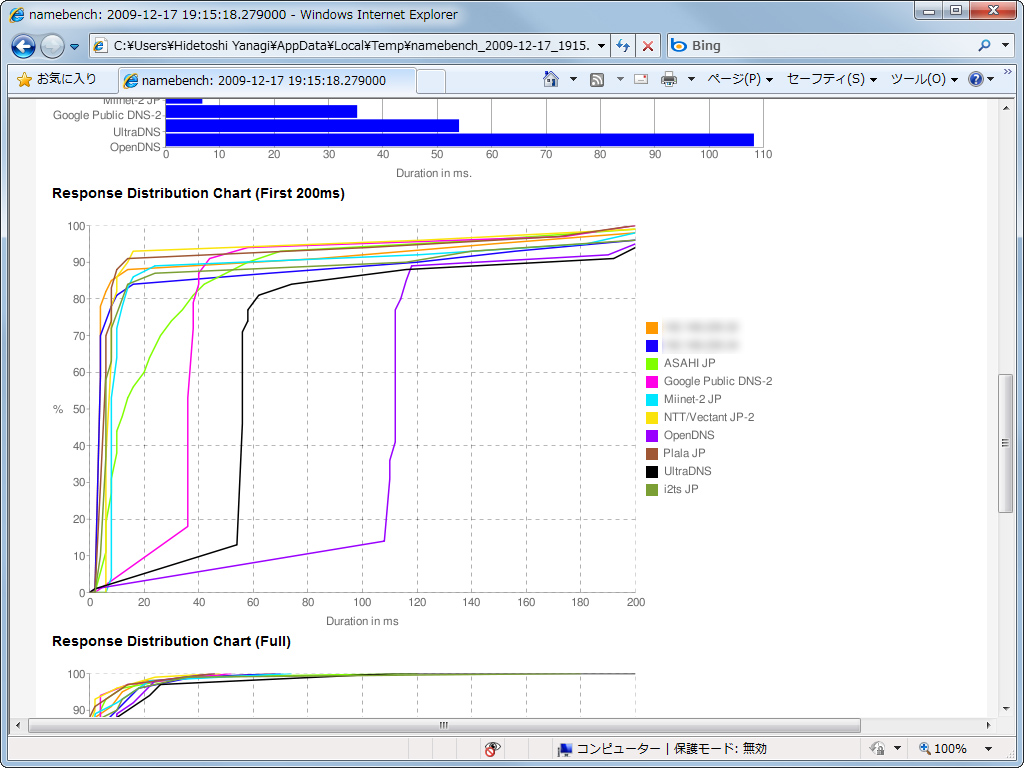The image size is (1024, 768).
Task: Open the zoom level dropdown arrow
Action: point(988,749)
